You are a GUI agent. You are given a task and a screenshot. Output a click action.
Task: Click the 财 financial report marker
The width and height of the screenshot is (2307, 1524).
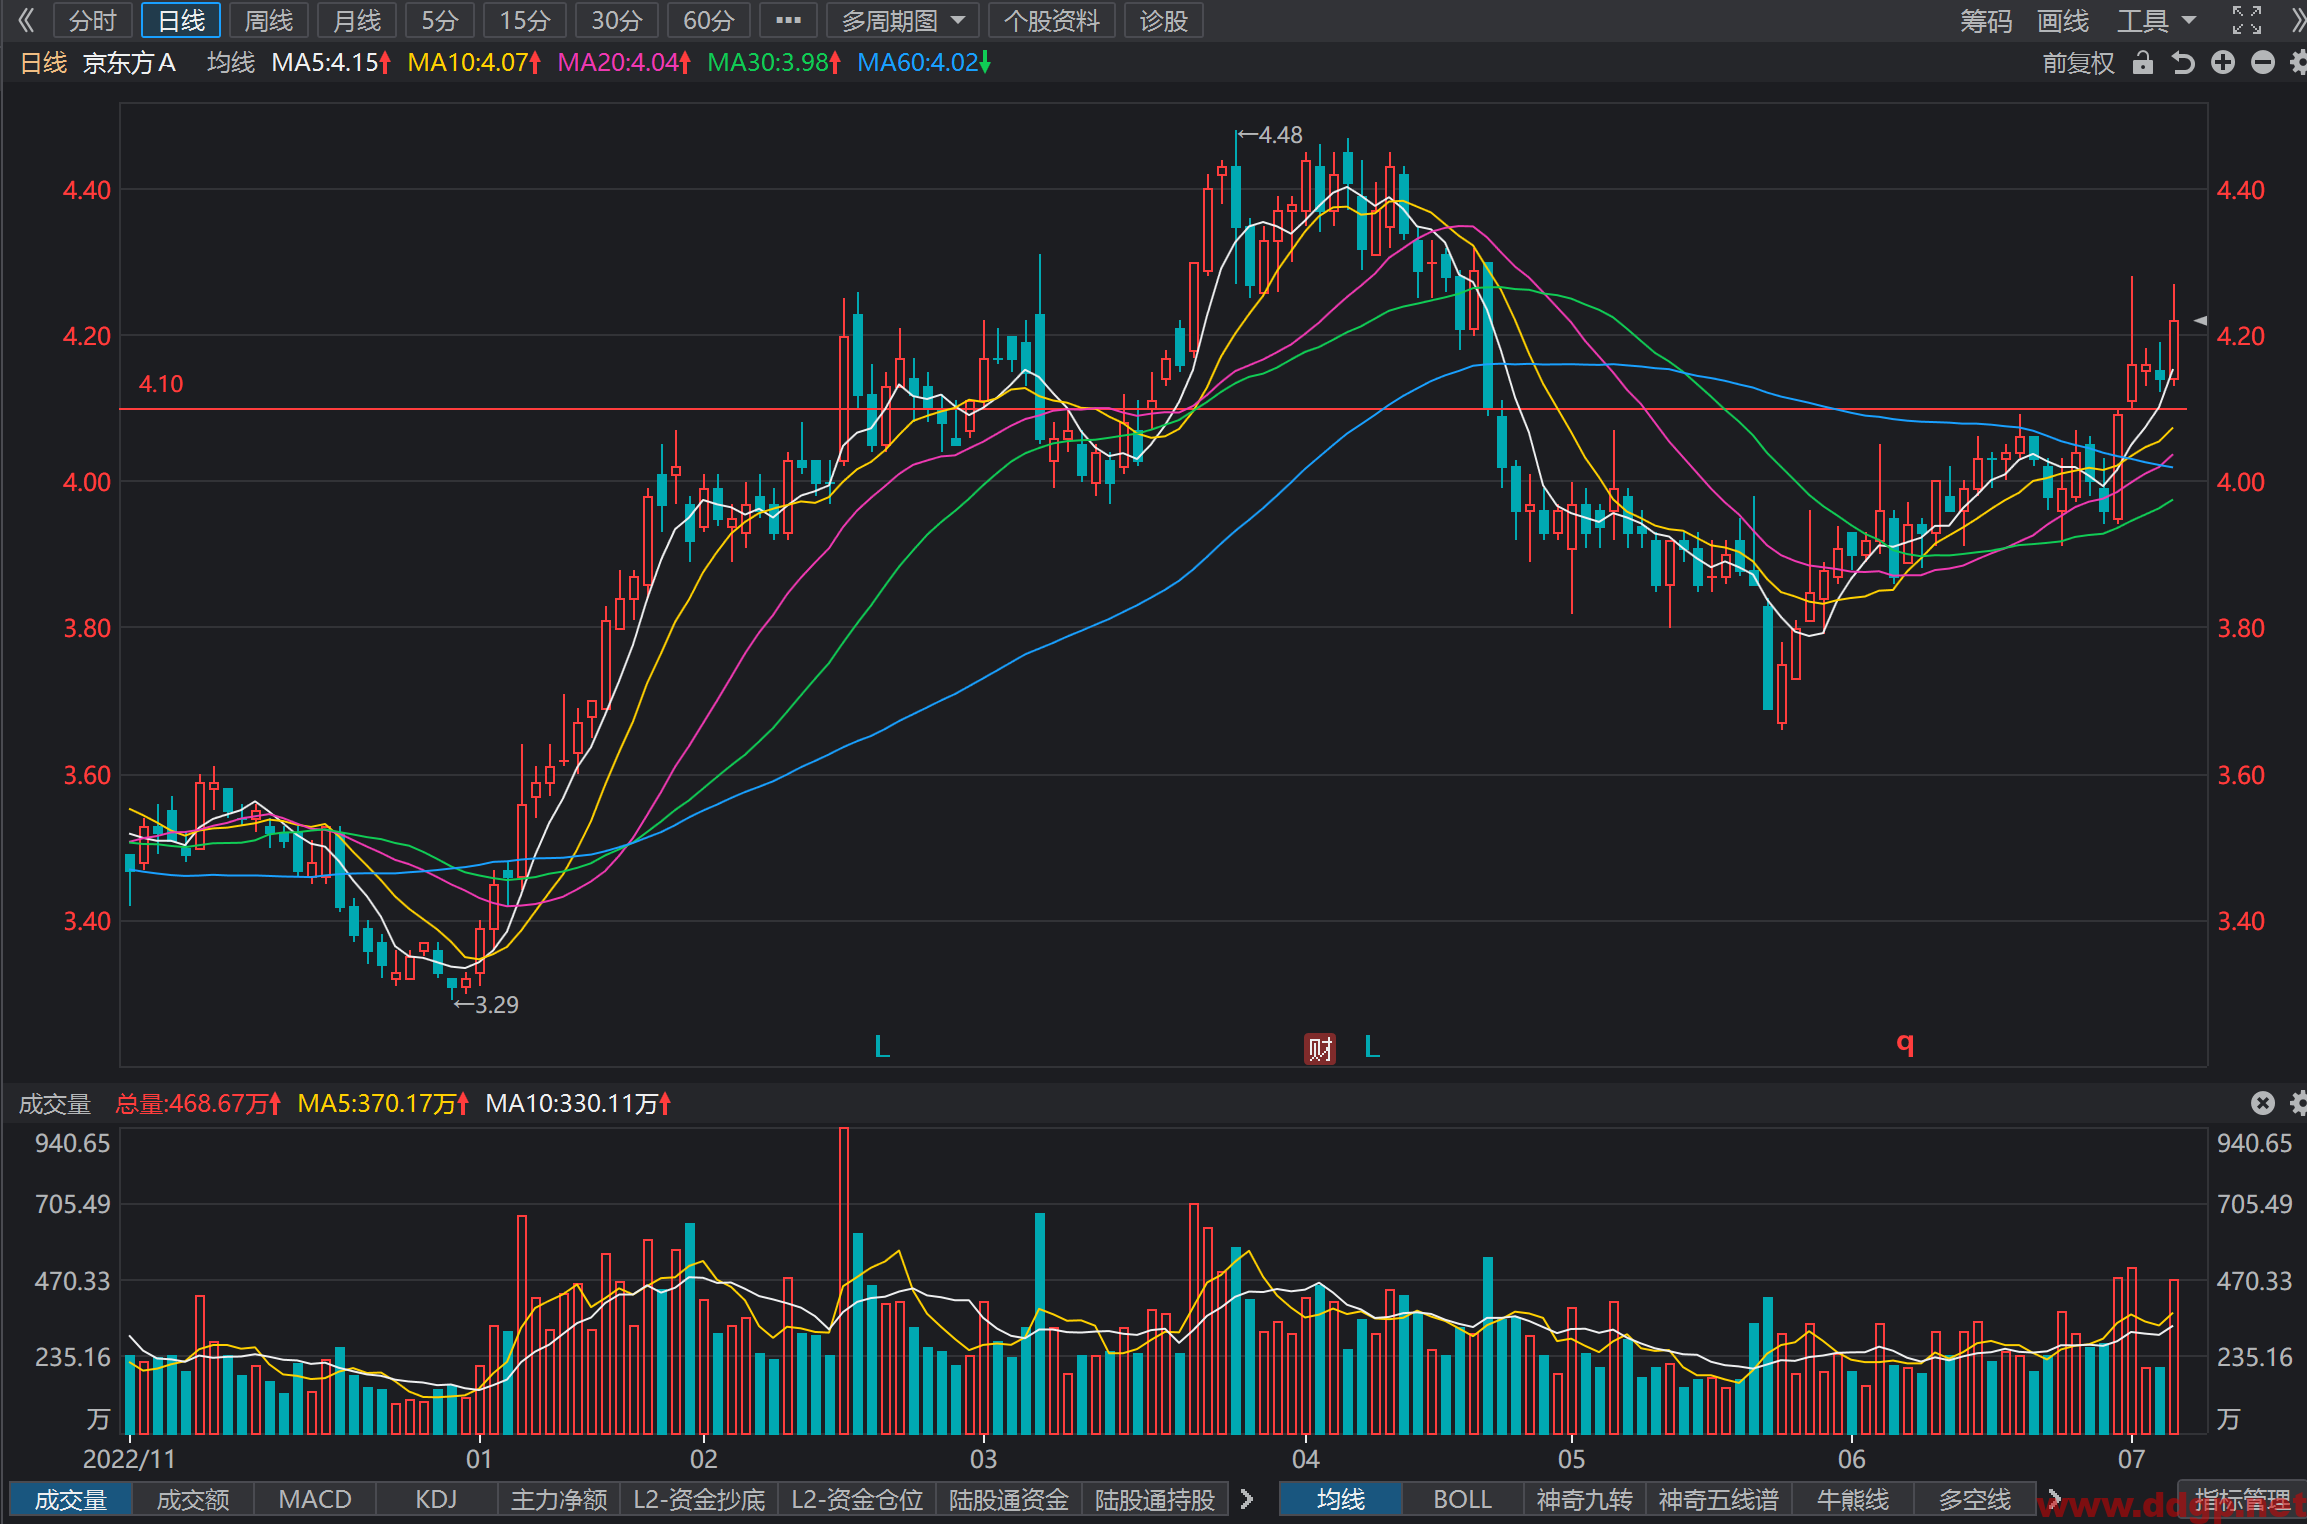tap(1320, 1048)
